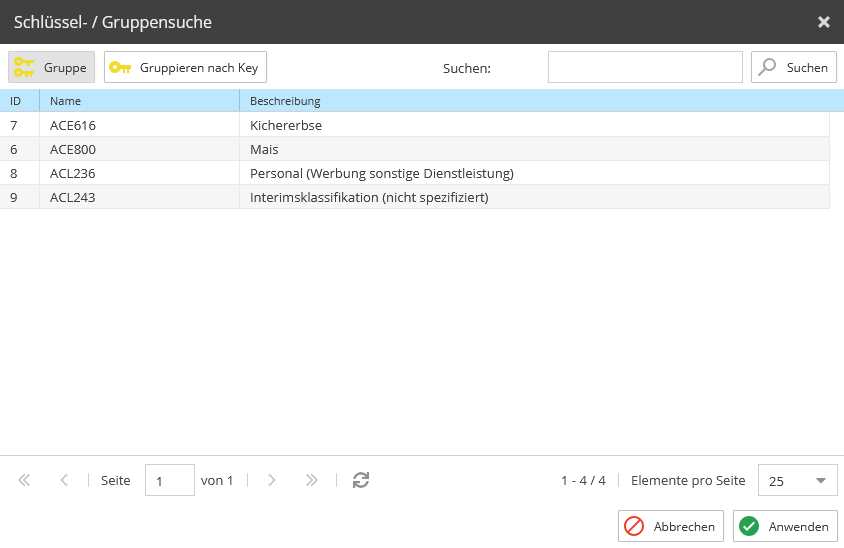The height and width of the screenshot is (548, 844).
Task: Click the double-key Gruppe icon
Action: click(24, 67)
